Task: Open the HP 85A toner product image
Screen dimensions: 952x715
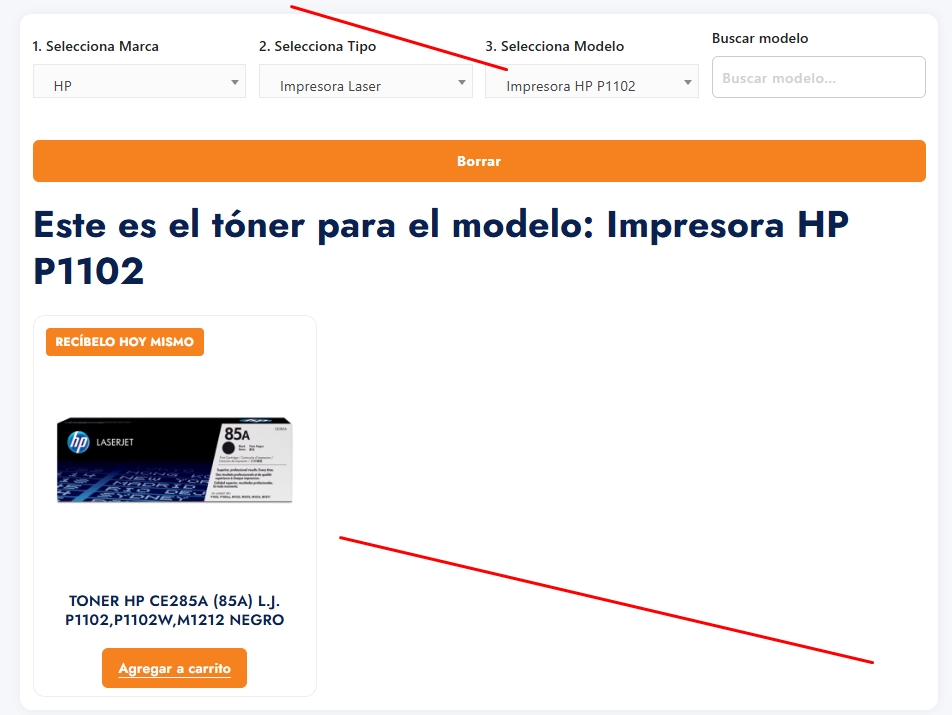Action: coord(175,460)
